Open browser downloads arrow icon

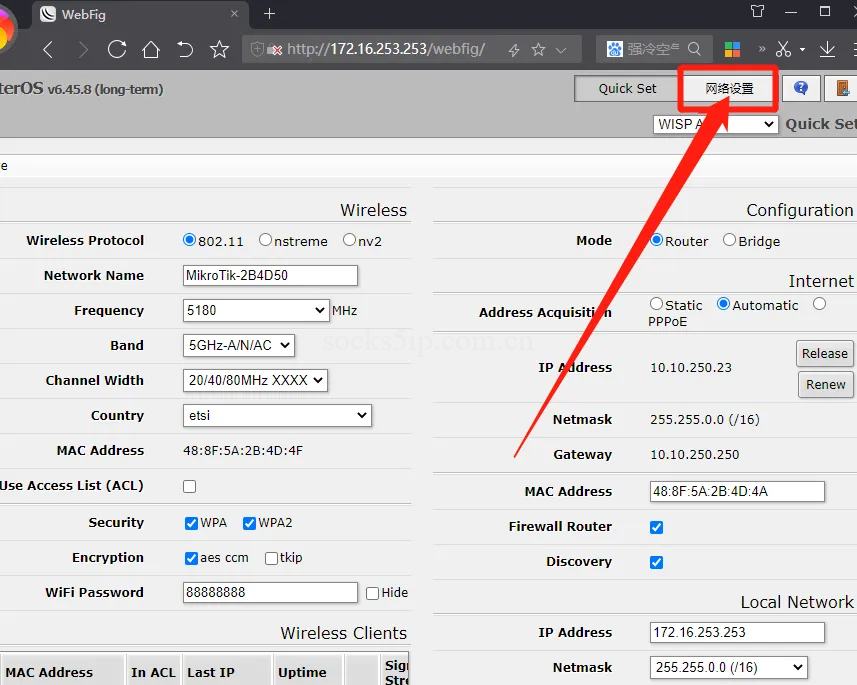827,50
